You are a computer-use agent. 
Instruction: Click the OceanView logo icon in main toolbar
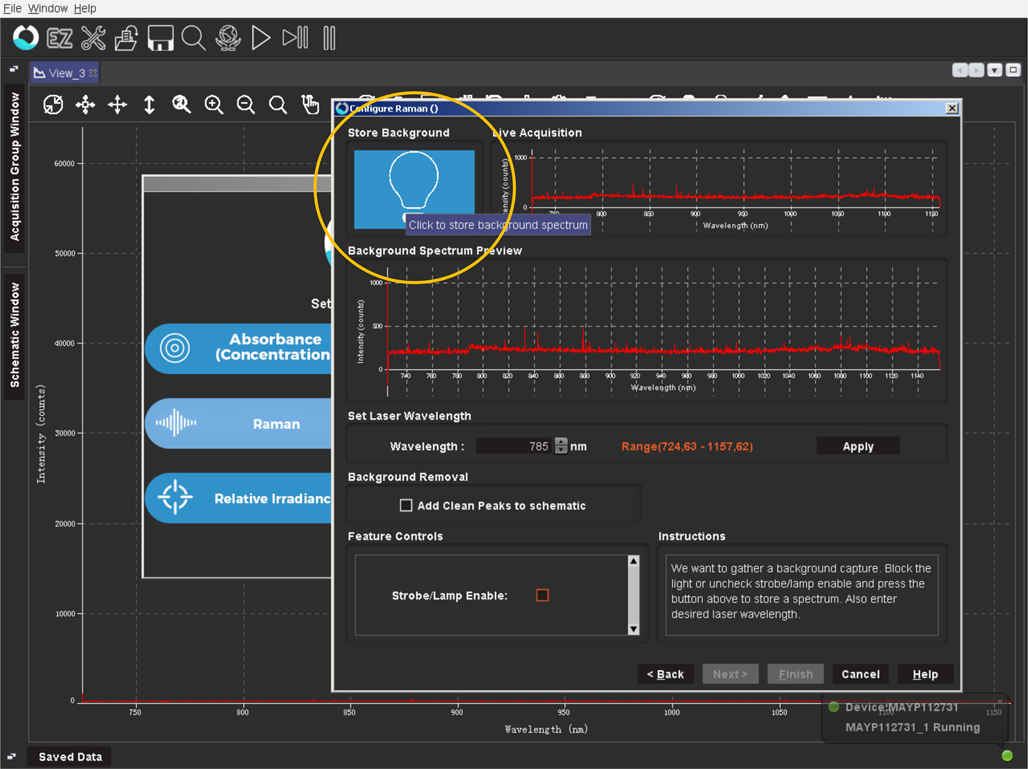click(26, 37)
